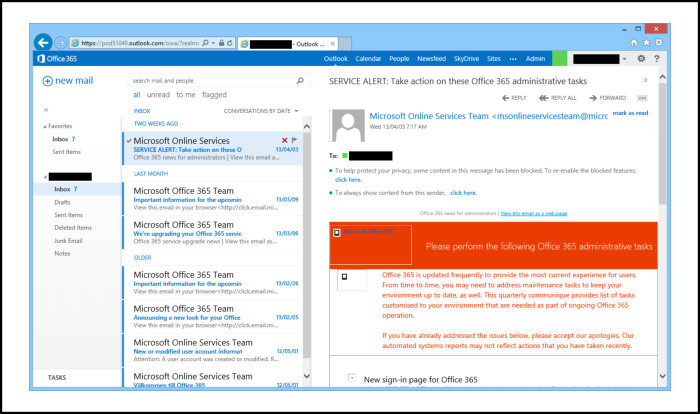The height and width of the screenshot is (414, 700).
Task: Open the Conversations by Date sort dropdown
Action: click(261, 111)
